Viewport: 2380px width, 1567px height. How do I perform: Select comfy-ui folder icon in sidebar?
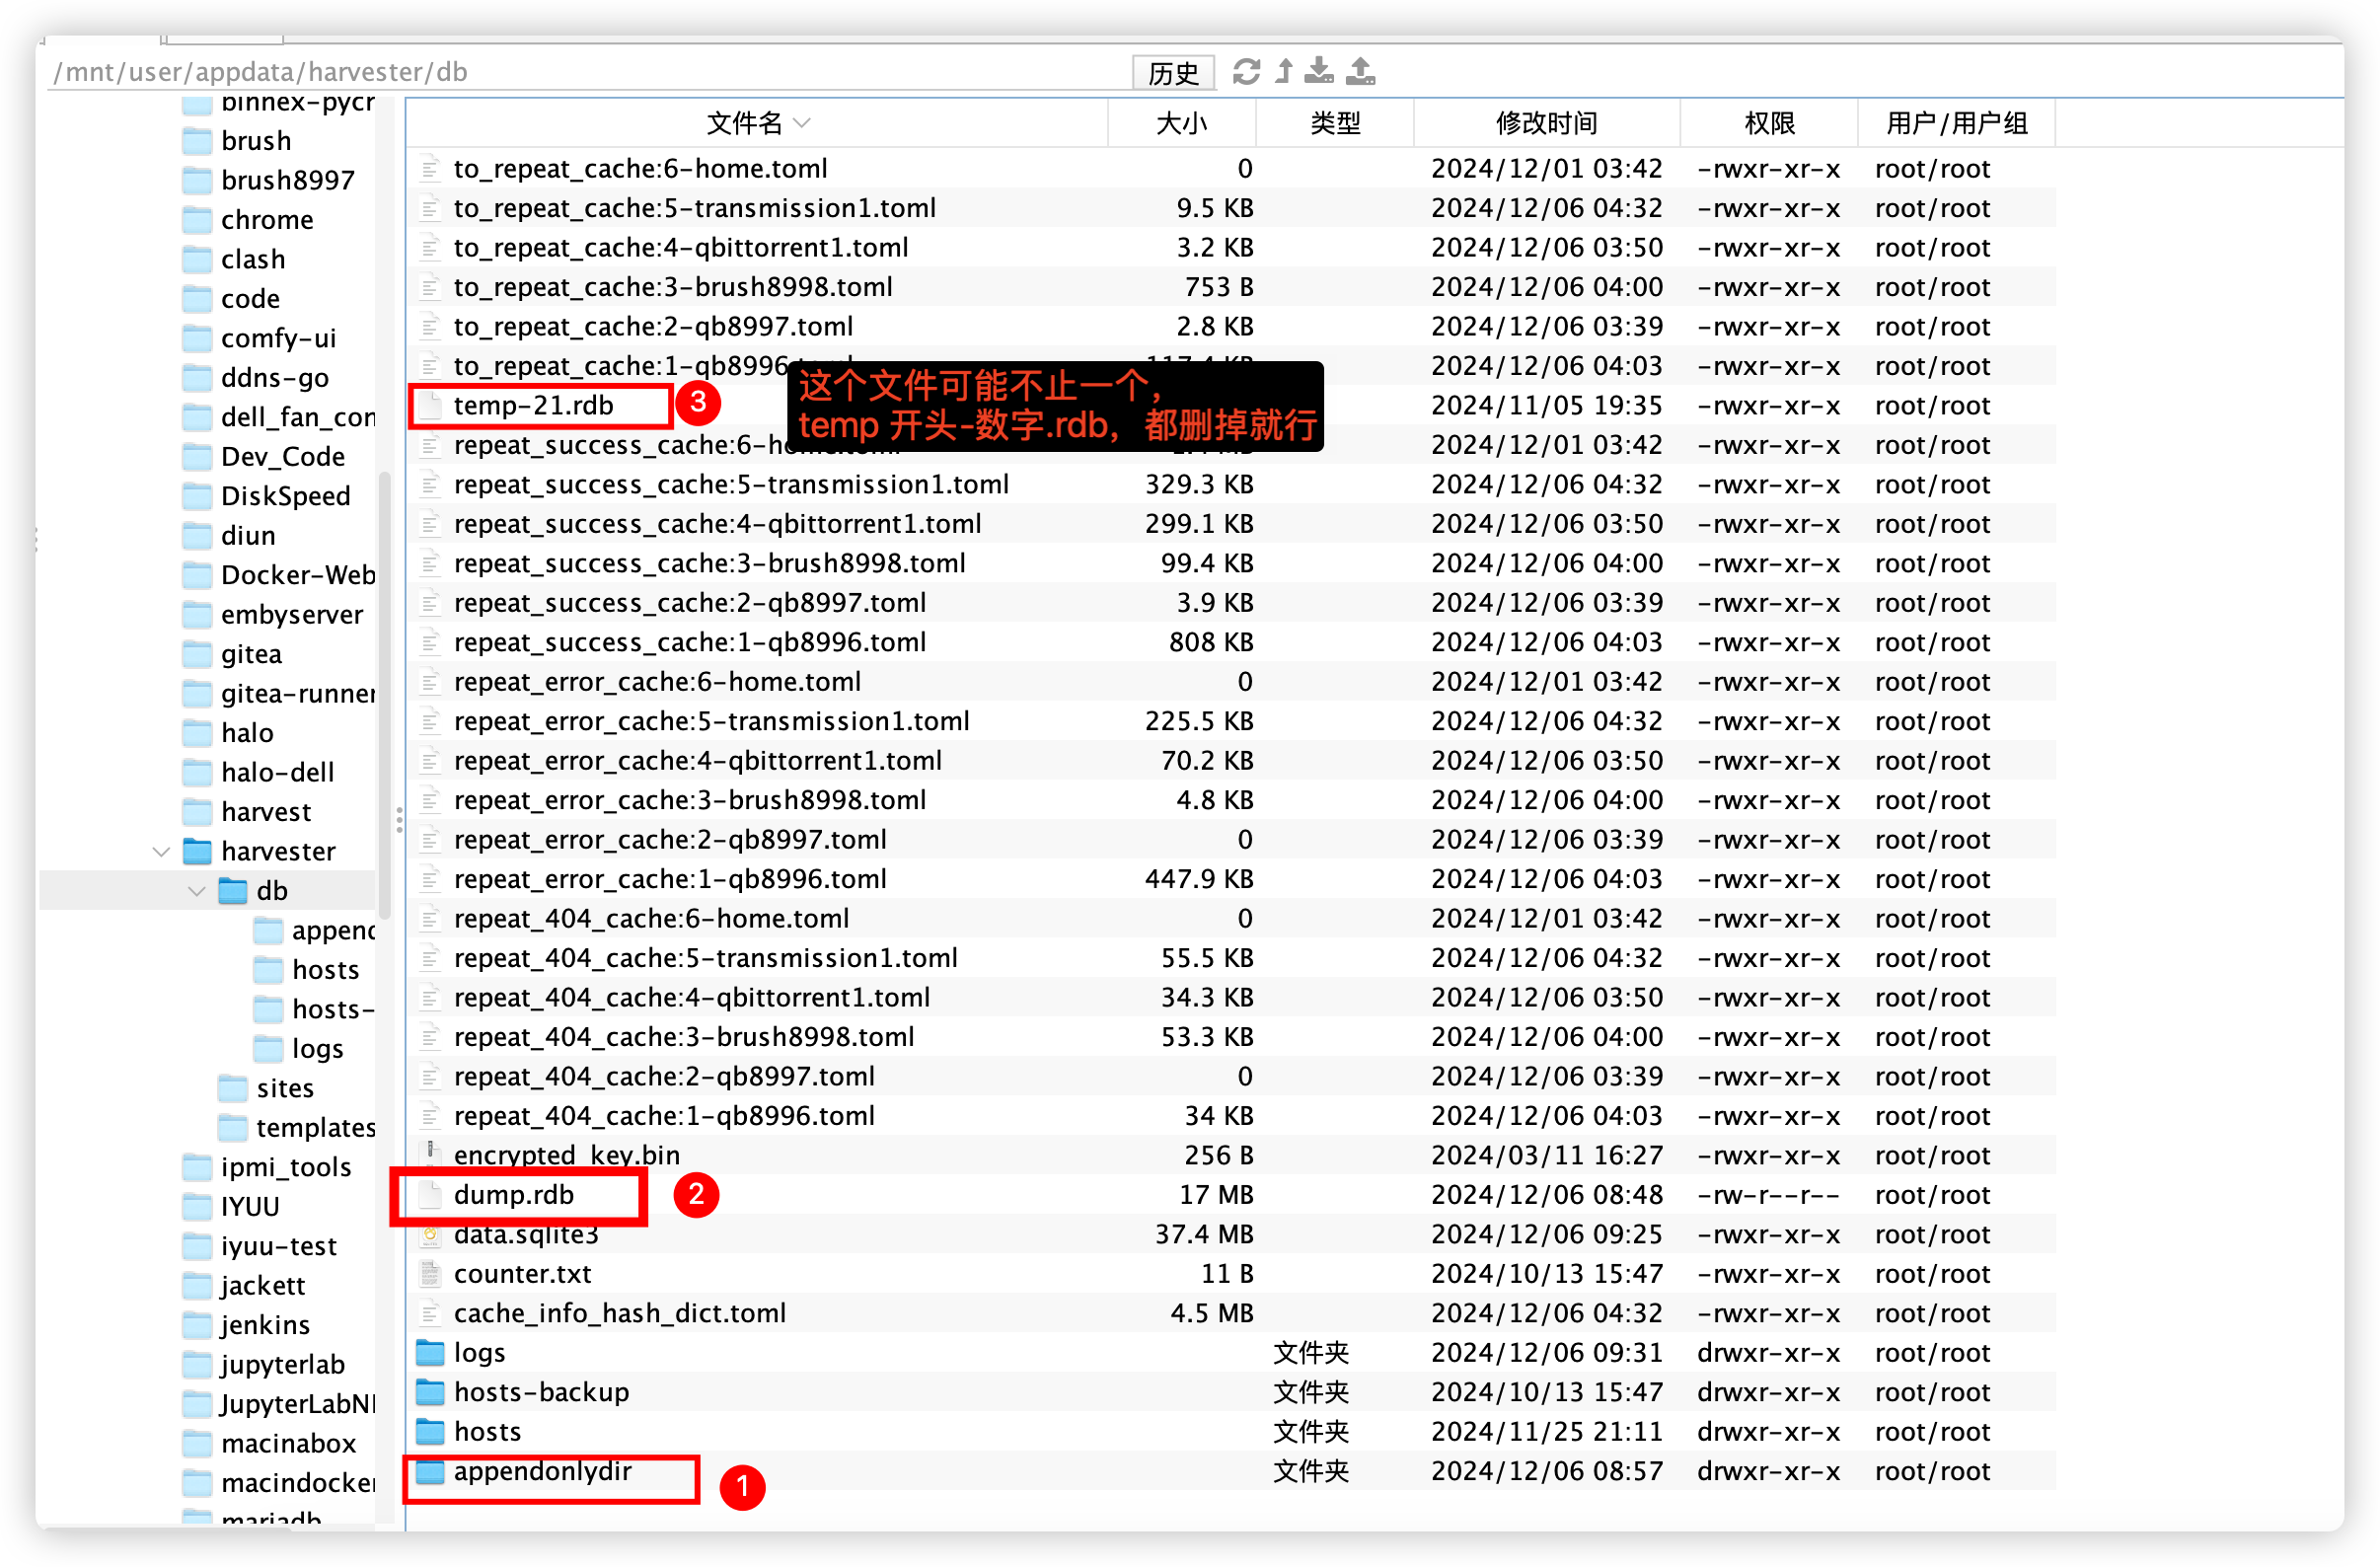coord(198,338)
